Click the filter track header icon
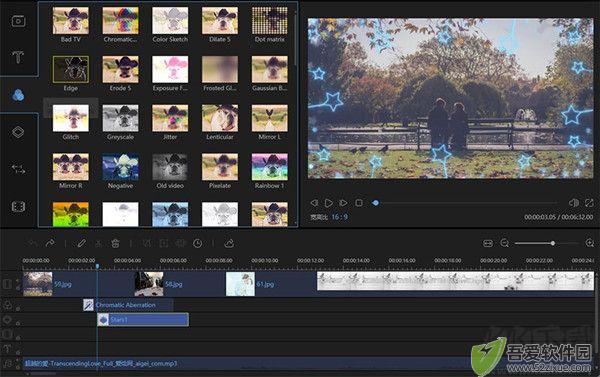The height and width of the screenshot is (377, 600). pos(7,305)
